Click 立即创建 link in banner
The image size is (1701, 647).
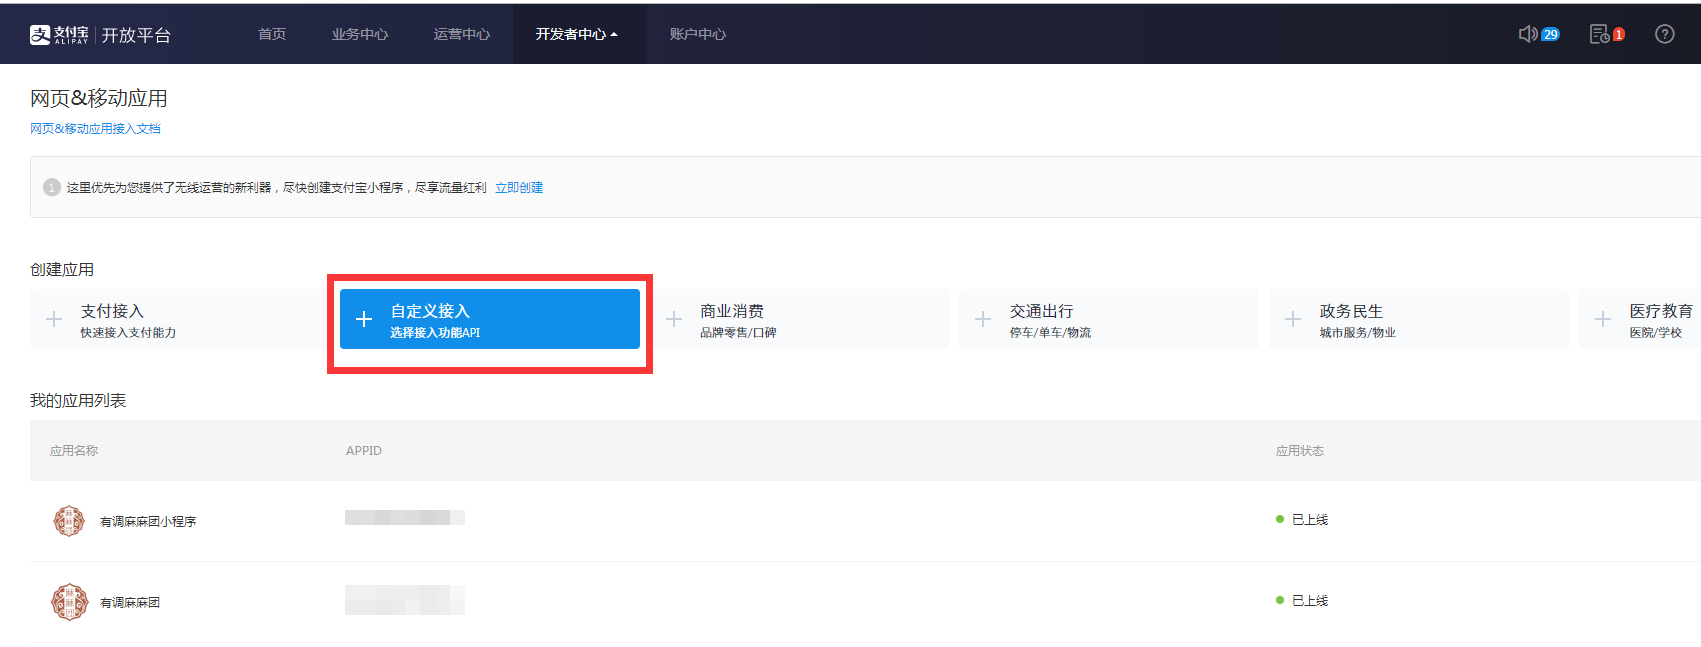[x=519, y=188]
